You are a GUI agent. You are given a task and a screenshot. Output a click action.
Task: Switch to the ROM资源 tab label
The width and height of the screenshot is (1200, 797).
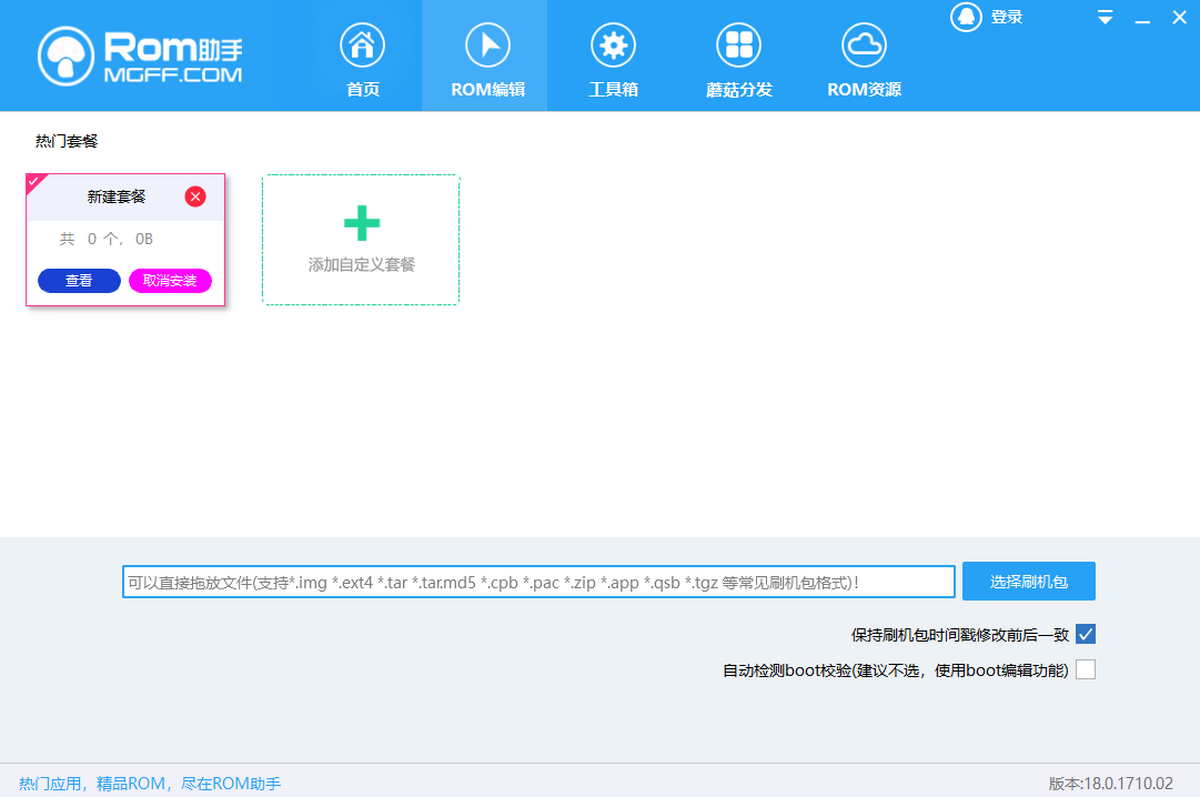coord(864,89)
